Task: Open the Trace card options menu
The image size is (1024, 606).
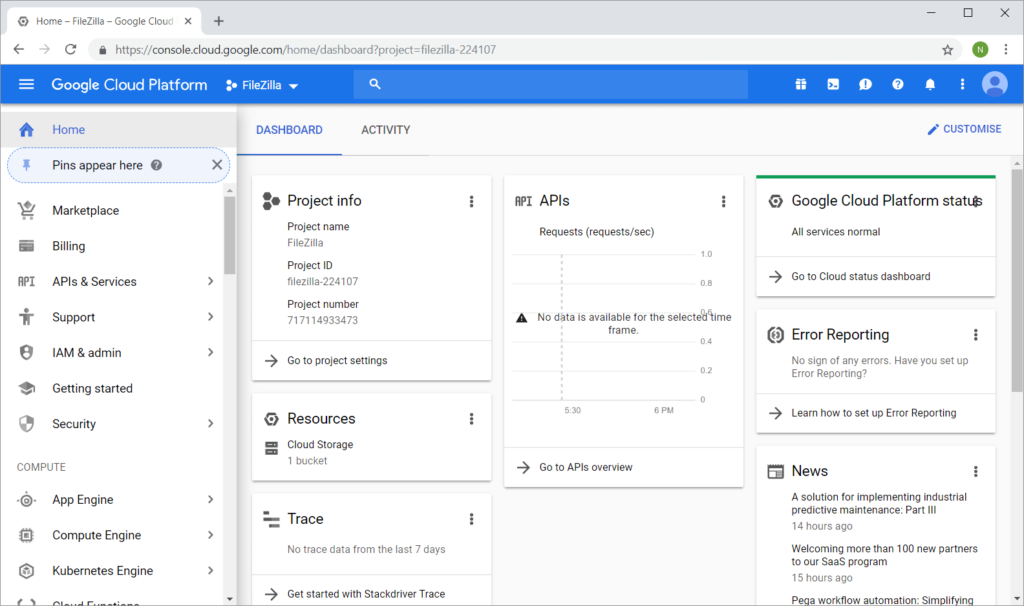Action: [472, 519]
